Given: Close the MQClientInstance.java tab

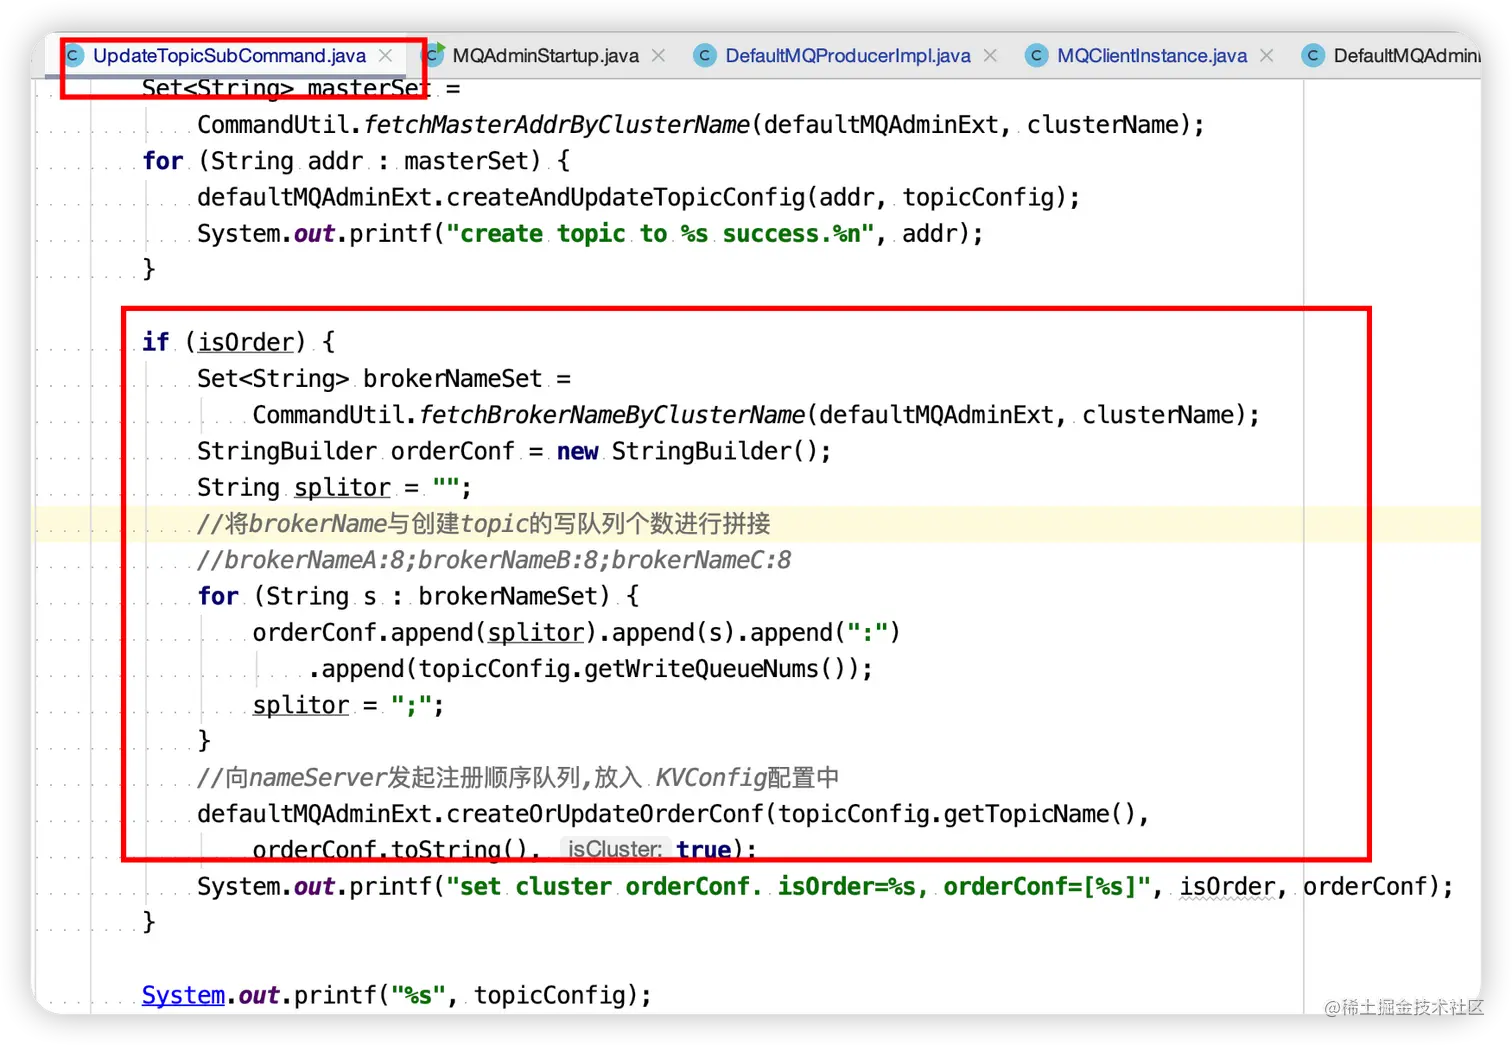Looking at the screenshot, I should [x=1267, y=56].
